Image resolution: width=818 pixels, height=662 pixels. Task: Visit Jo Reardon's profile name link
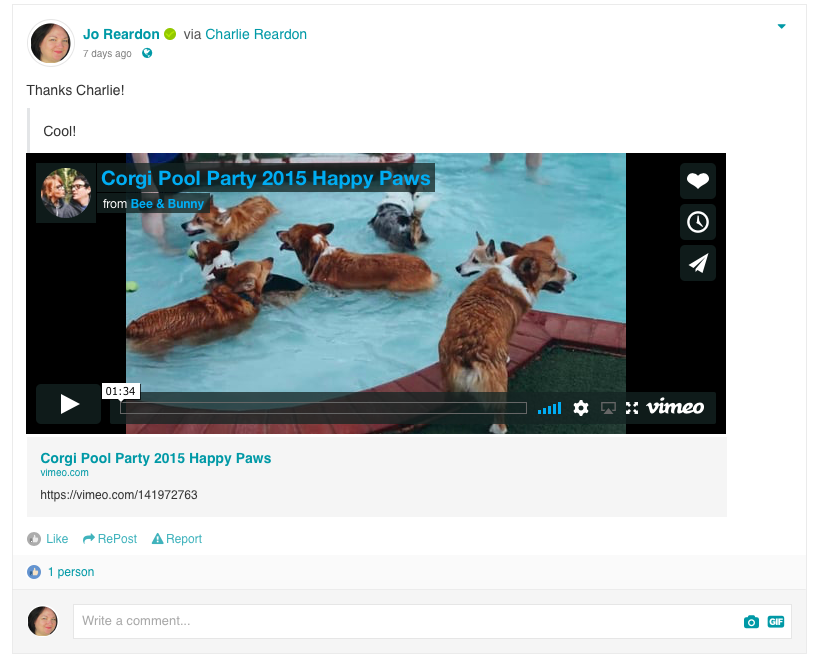(x=121, y=34)
